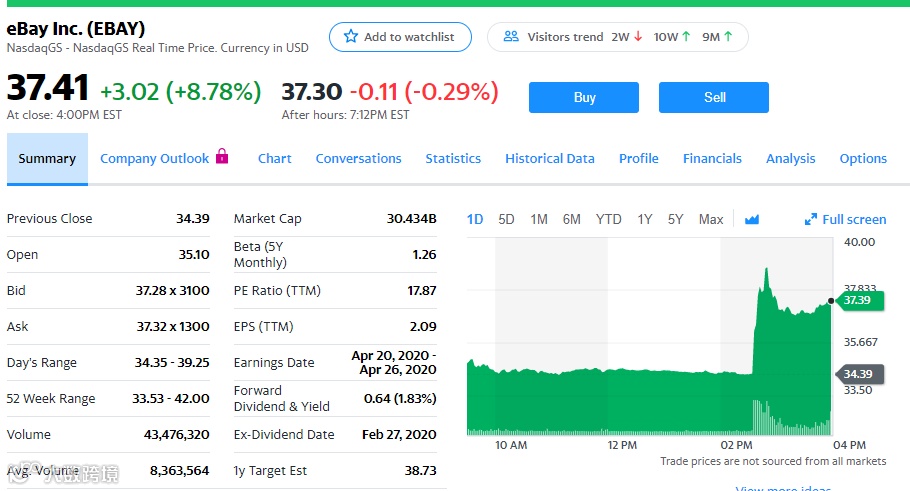Select the 1M chart range
Image resolution: width=910 pixels, height=491 pixels.
tap(539, 219)
